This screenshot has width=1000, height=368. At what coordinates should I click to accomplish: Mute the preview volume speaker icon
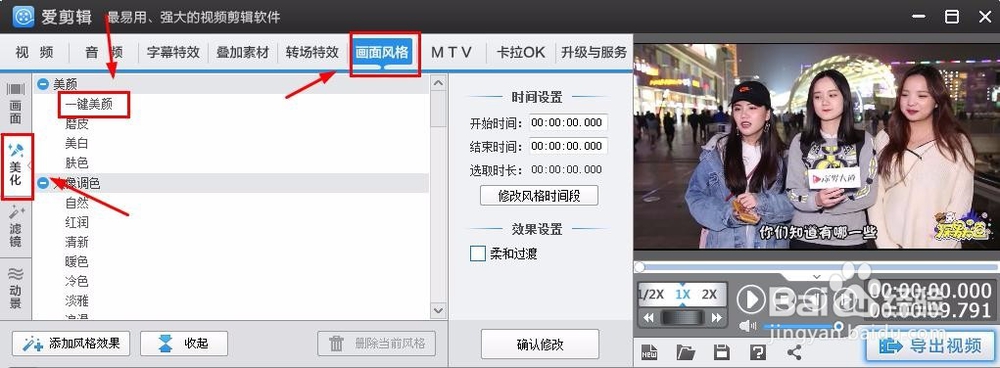(747, 326)
